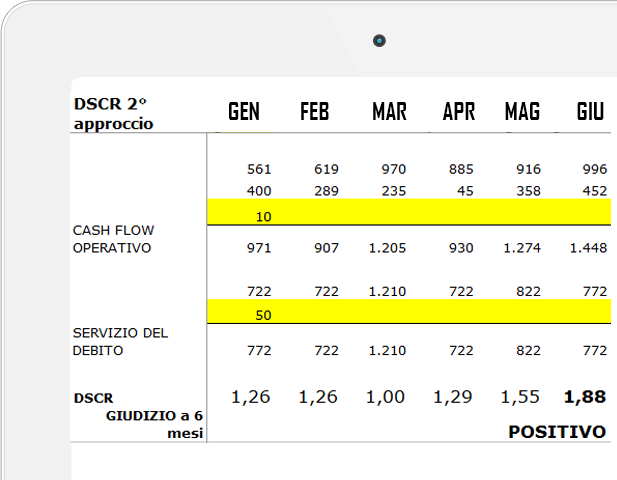Click DSCR ratio 1,26 under FEB

318,397
